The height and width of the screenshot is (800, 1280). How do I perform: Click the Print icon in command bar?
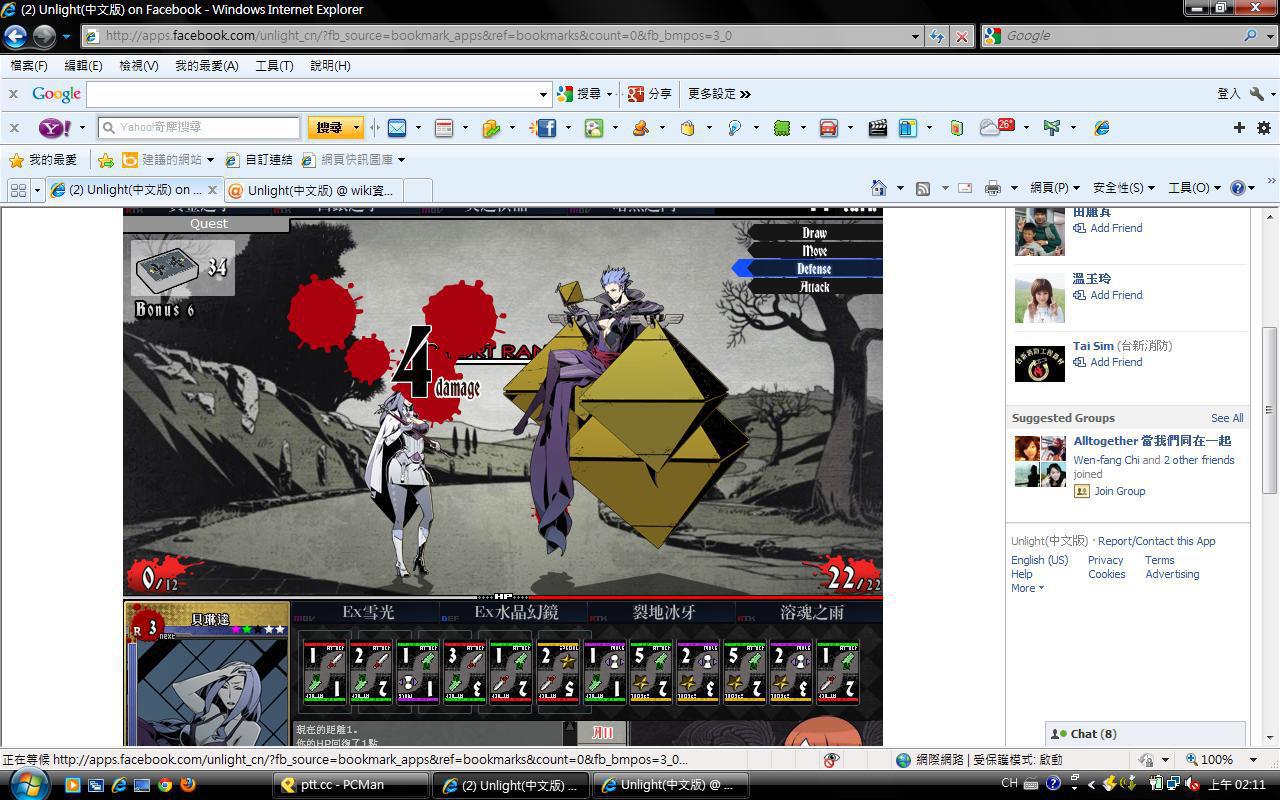pyautogui.click(x=992, y=188)
